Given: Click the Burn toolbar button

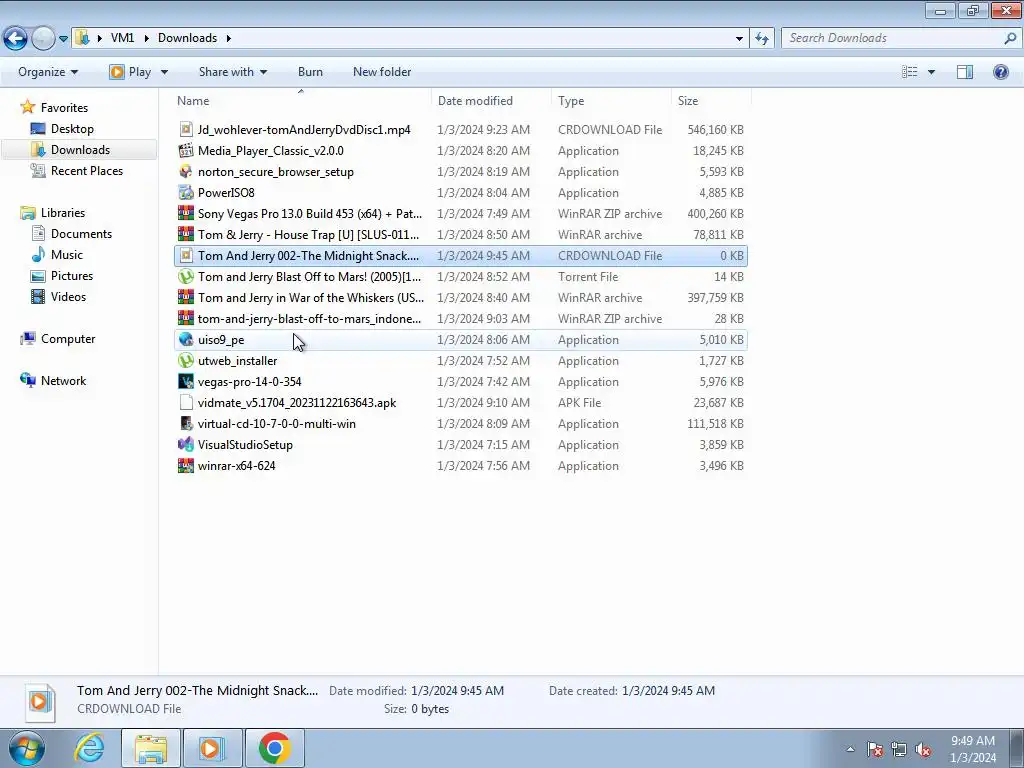Looking at the screenshot, I should click(x=310, y=72).
